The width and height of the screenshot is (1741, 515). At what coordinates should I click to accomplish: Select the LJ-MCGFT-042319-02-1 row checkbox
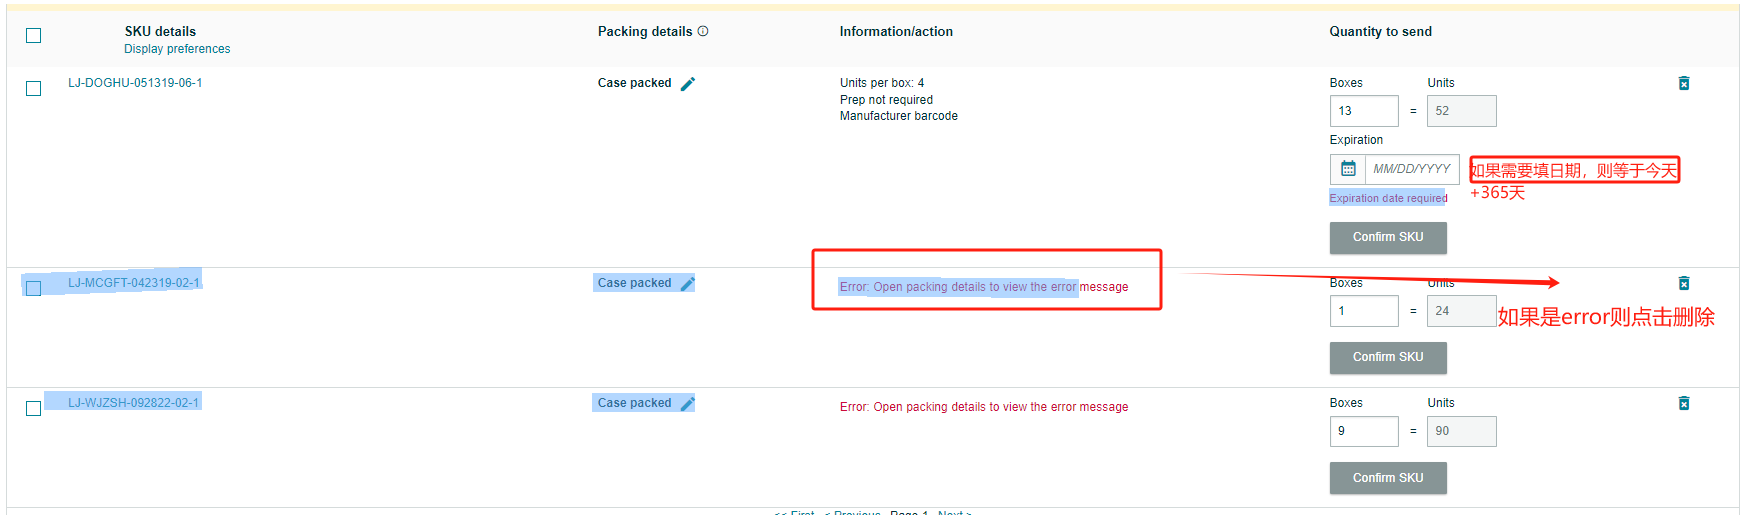coord(34,288)
